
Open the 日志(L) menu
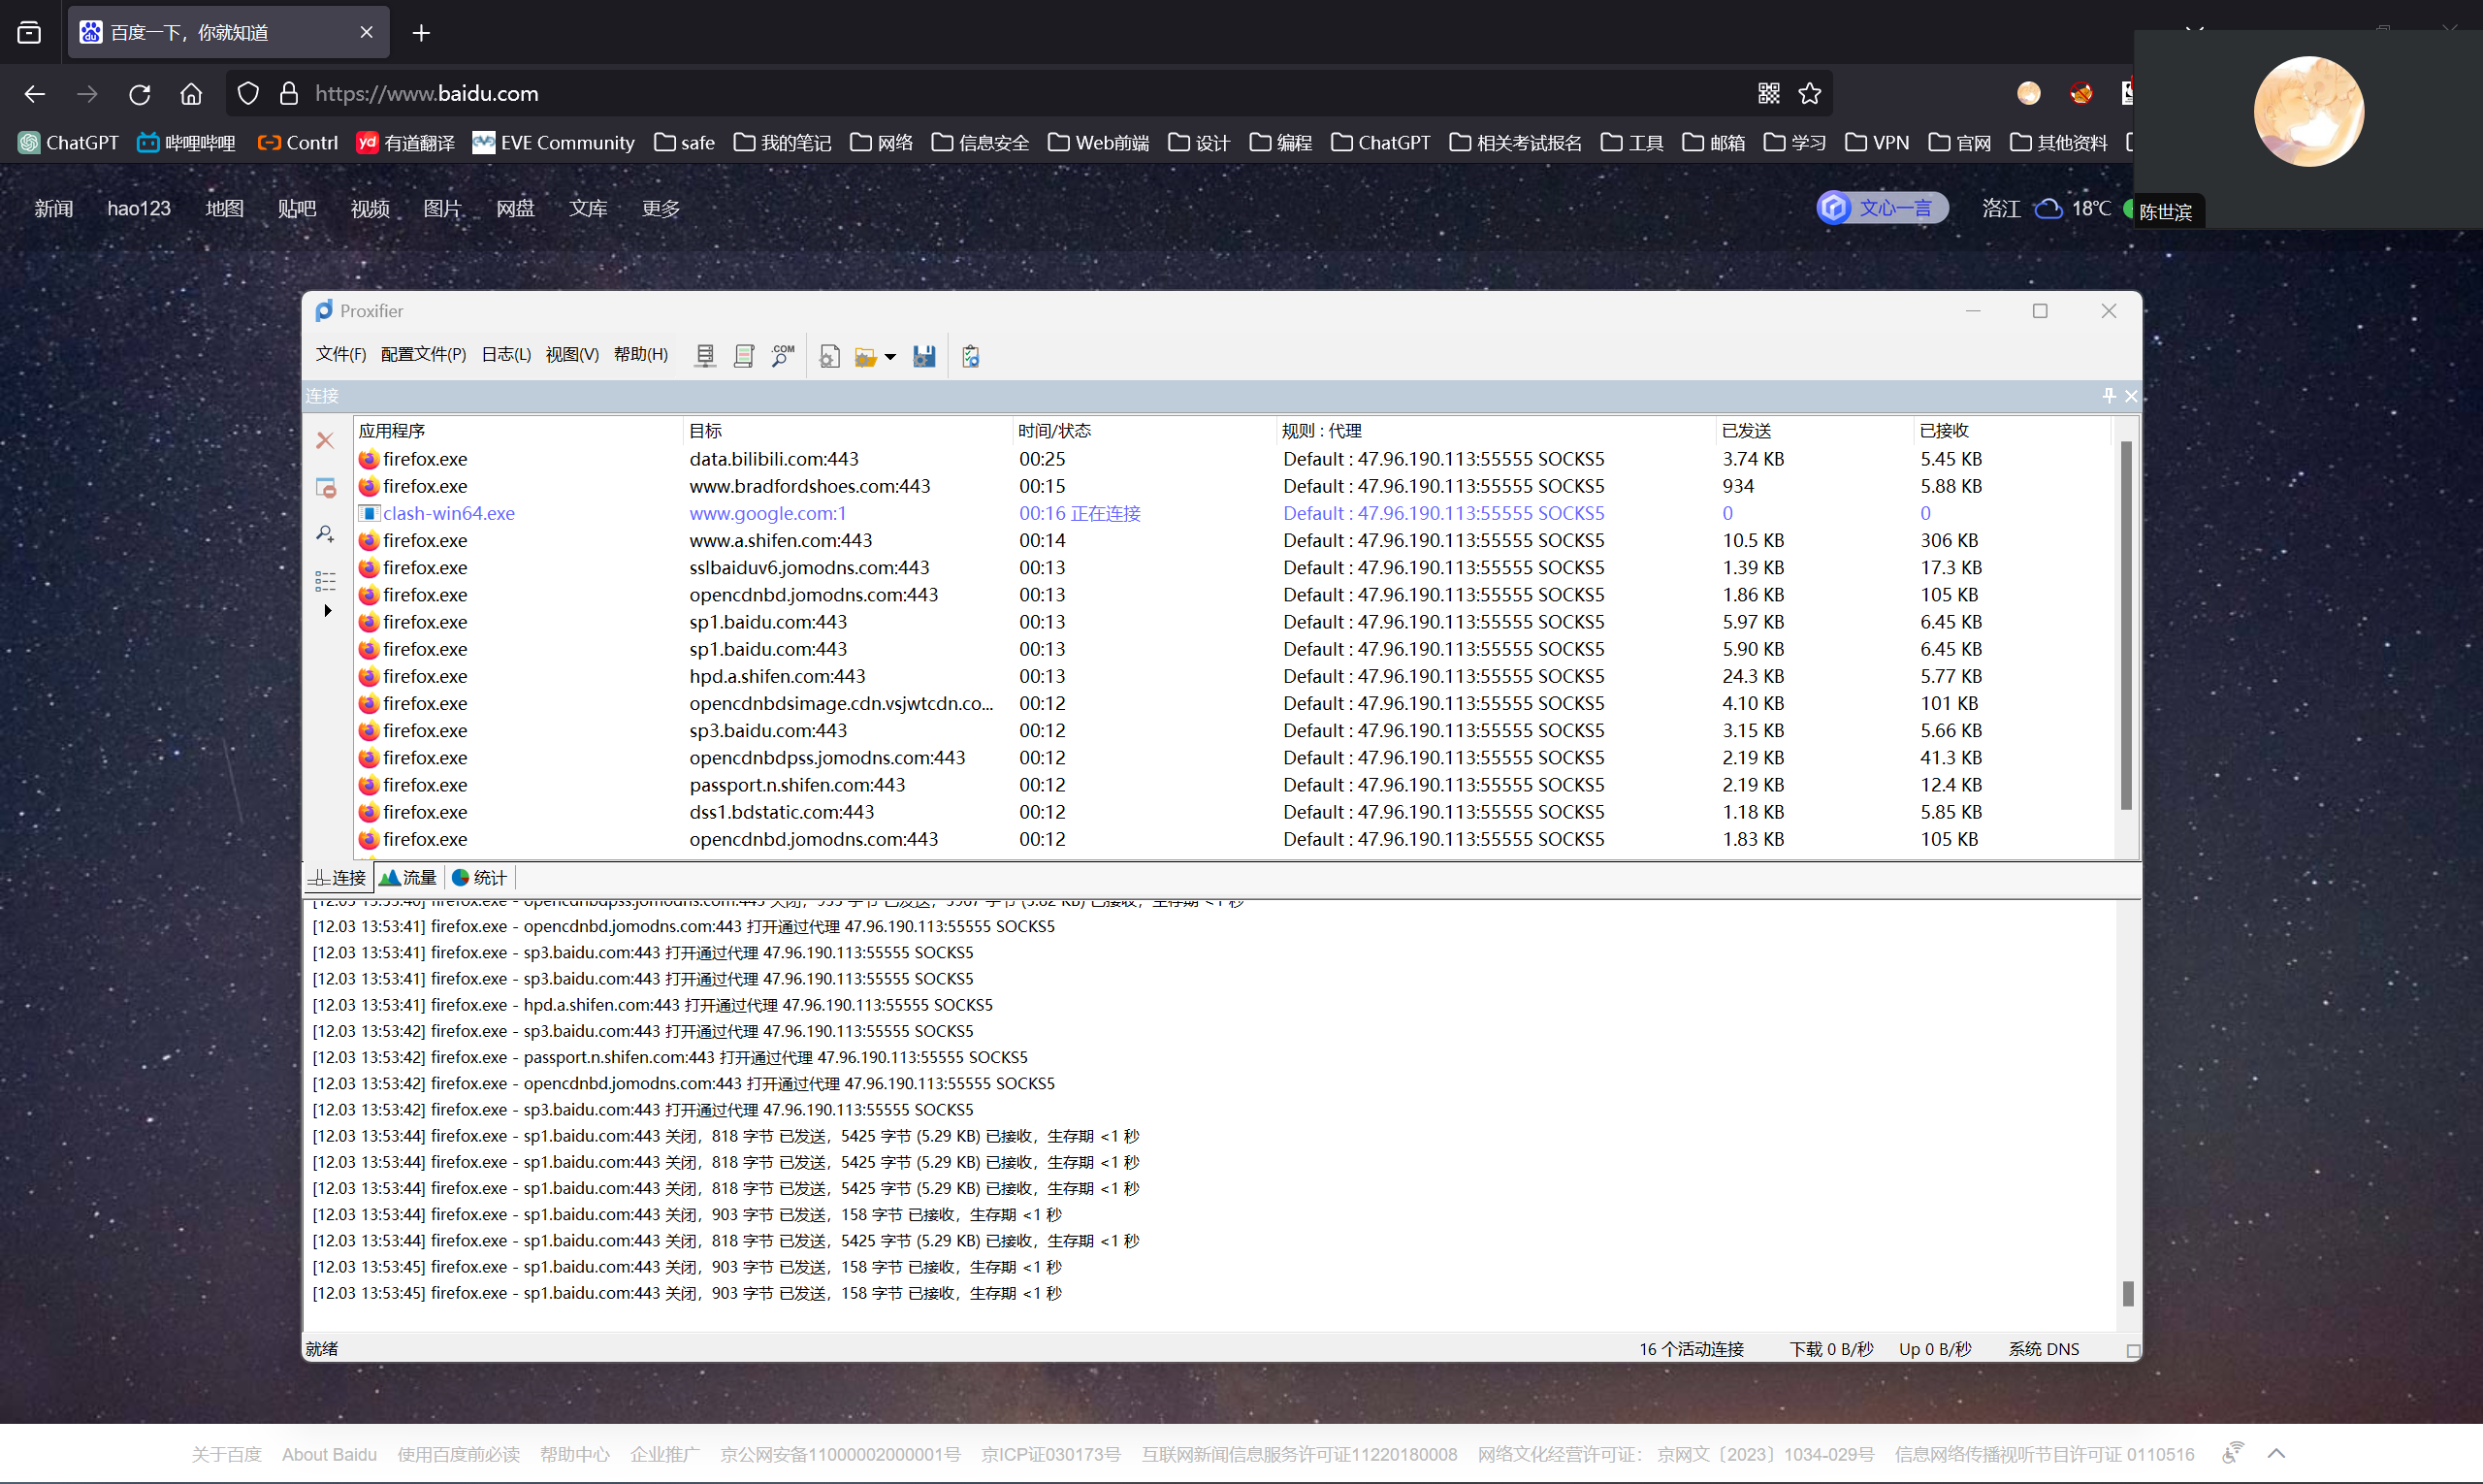click(506, 354)
